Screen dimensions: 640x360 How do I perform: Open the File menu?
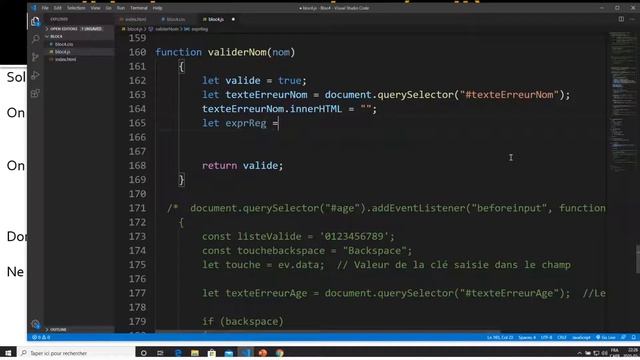(x=45, y=8)
